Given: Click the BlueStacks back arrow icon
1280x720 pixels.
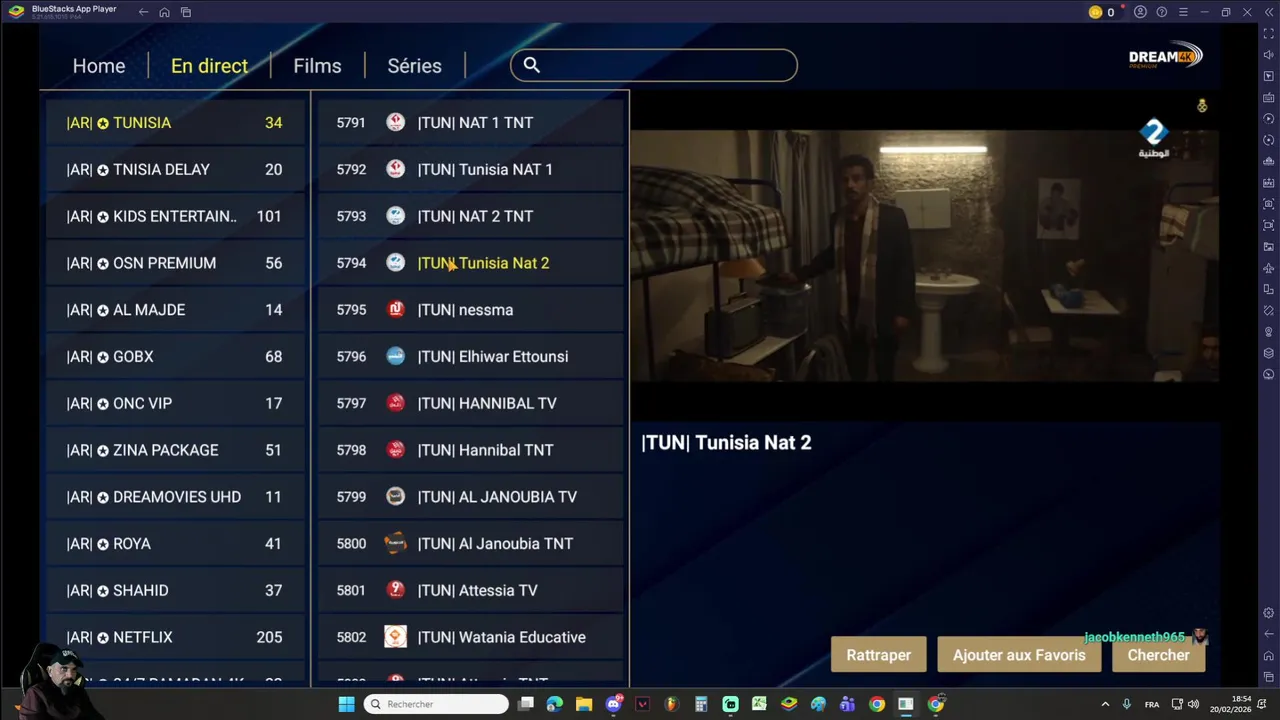Looking at the screenshot, I should click(x=143, y=12).
